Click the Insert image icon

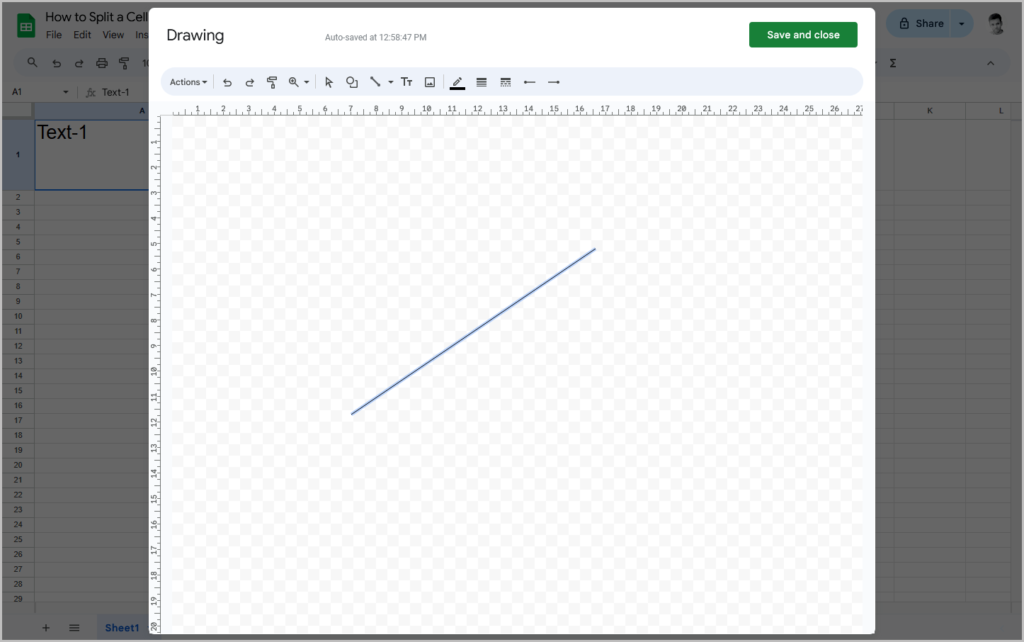(x=430, y=82)
